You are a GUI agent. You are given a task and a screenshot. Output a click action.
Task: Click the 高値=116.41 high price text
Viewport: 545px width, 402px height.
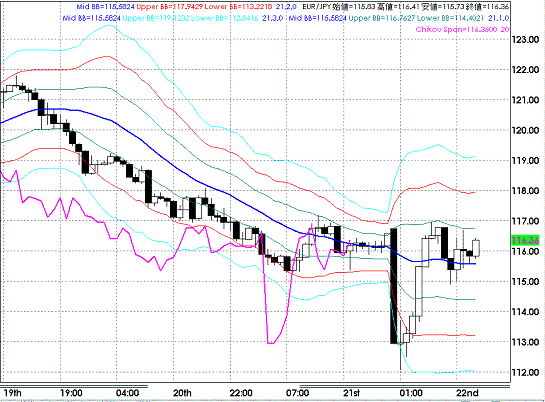click(398, 7)
